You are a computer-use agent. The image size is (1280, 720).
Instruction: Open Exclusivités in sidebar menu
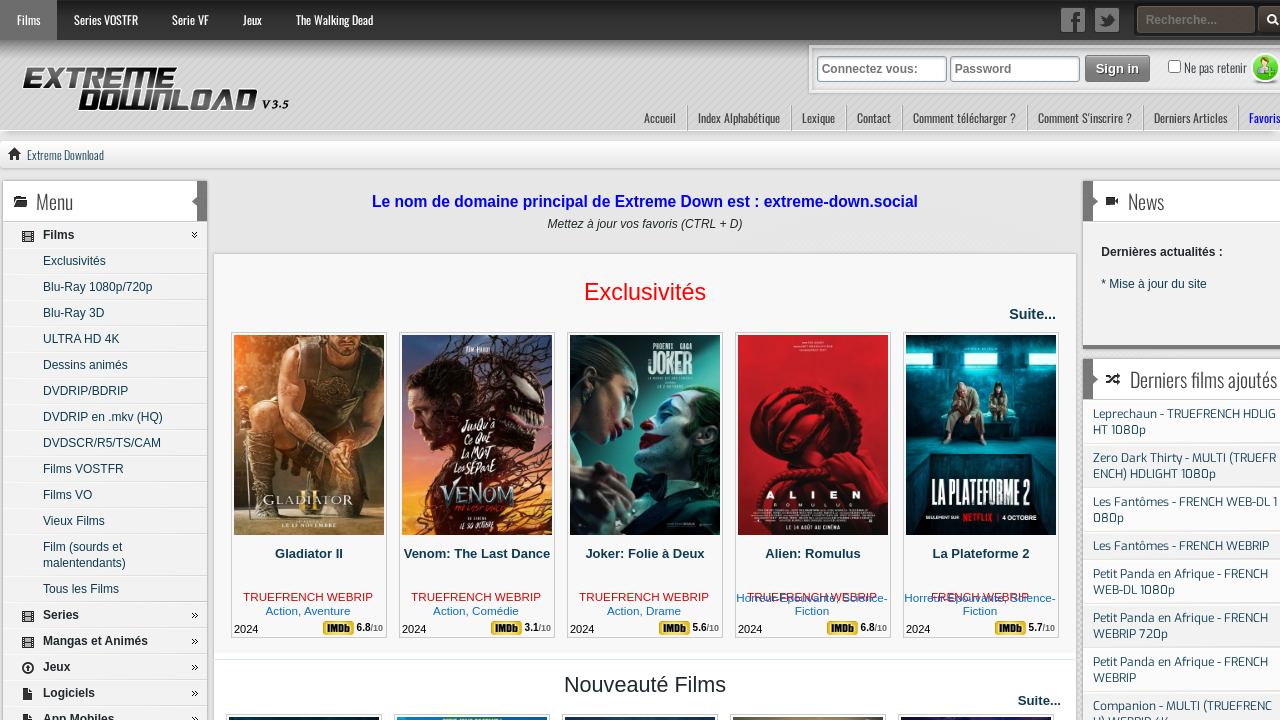click(74, 261)
